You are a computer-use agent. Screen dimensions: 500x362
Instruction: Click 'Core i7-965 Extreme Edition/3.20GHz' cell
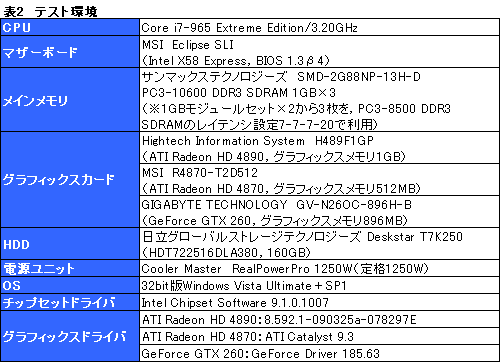tap(319, 27)
